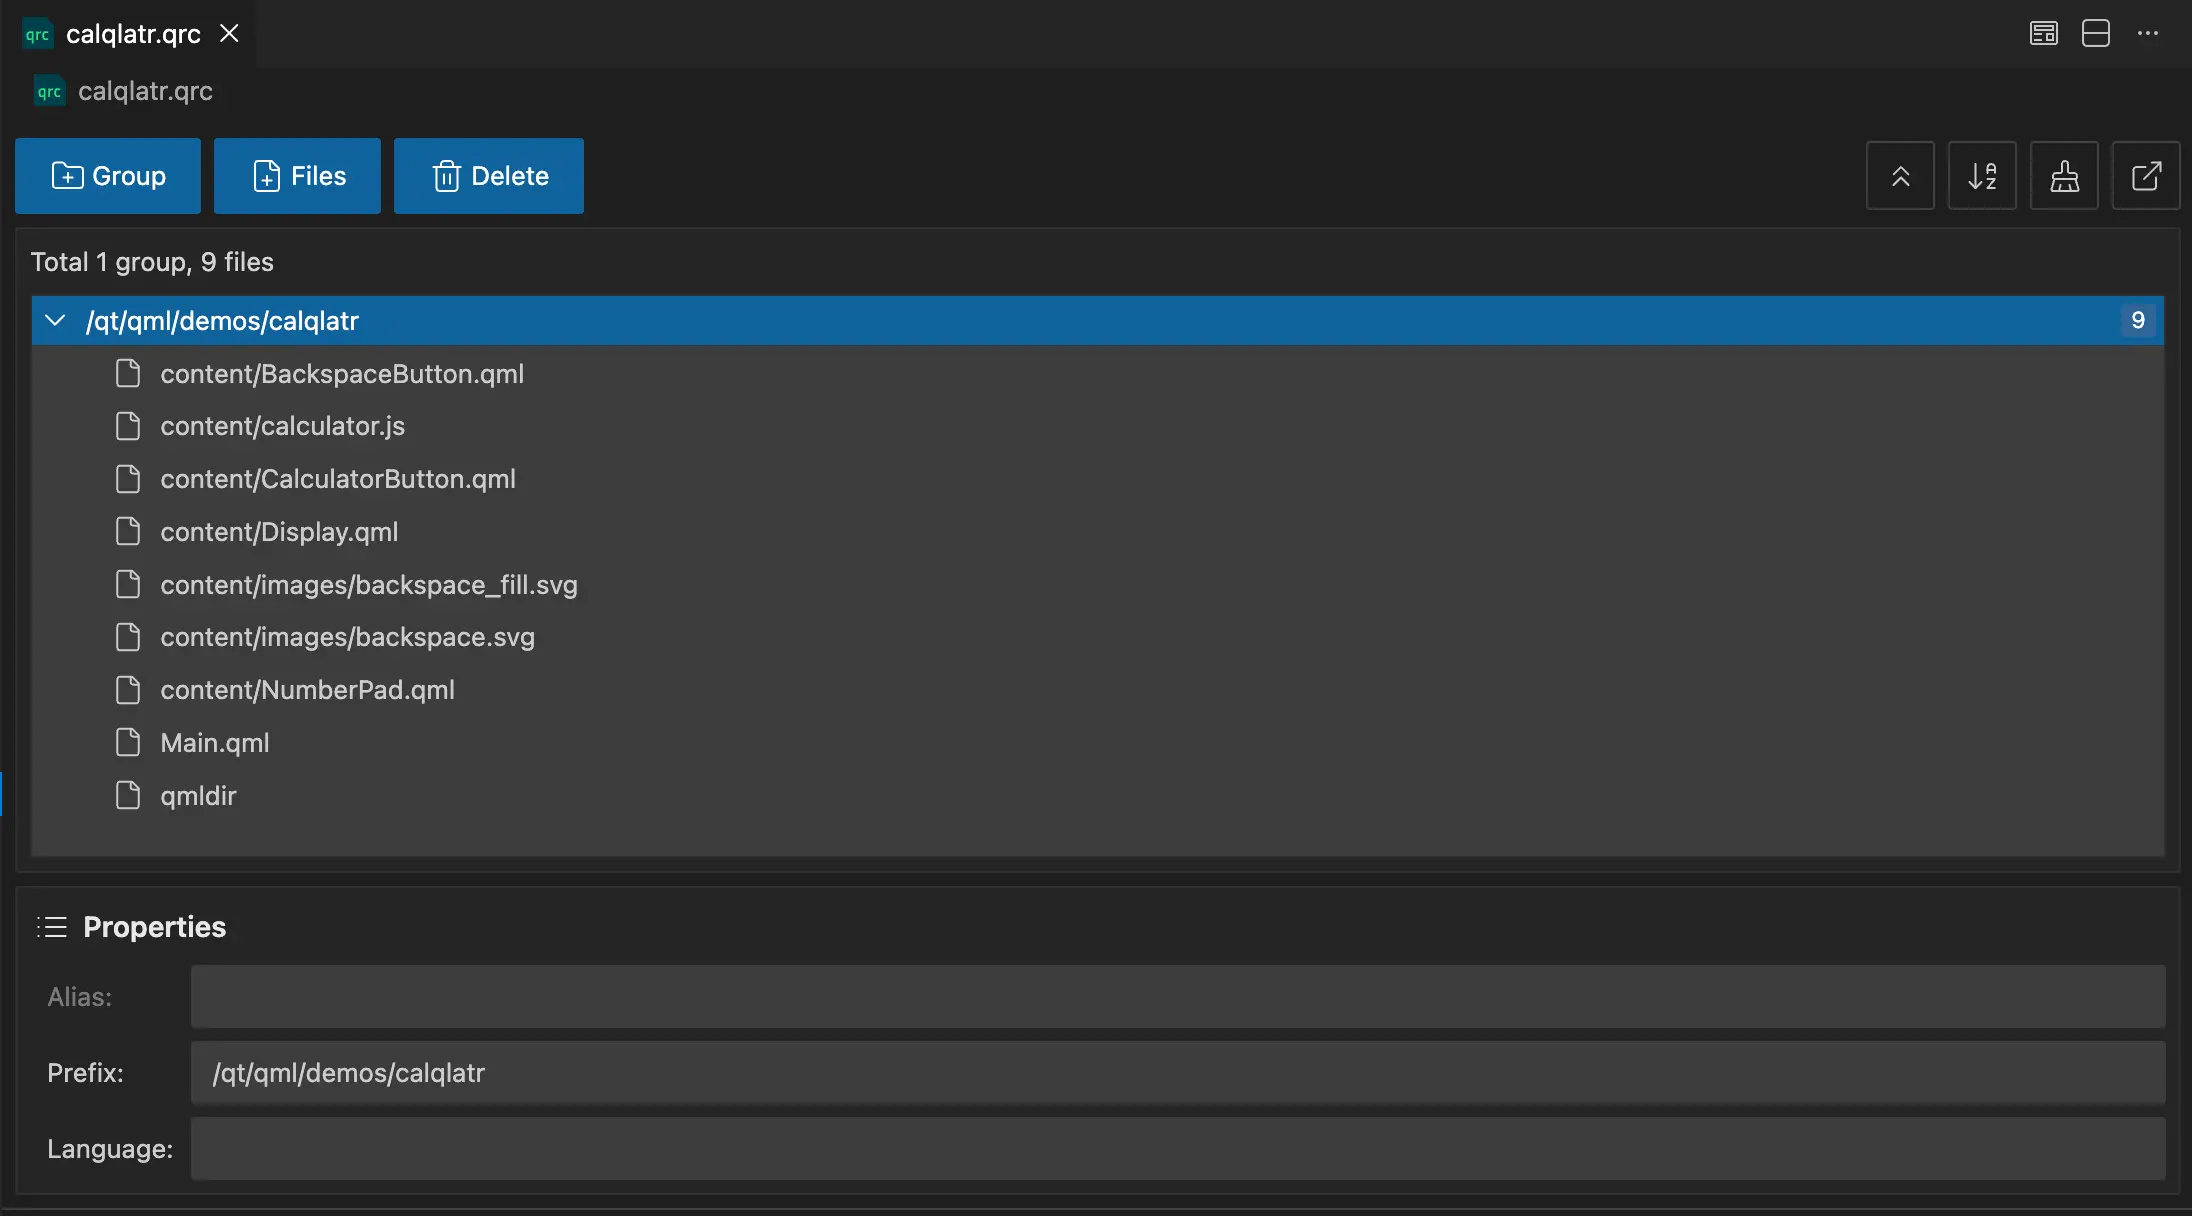Collapse the /qt/qml/demos/calqlatr group chevron

(56, 320)
